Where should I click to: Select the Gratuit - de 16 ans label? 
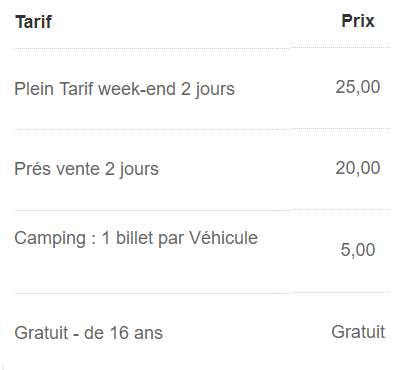click(88, 333)
